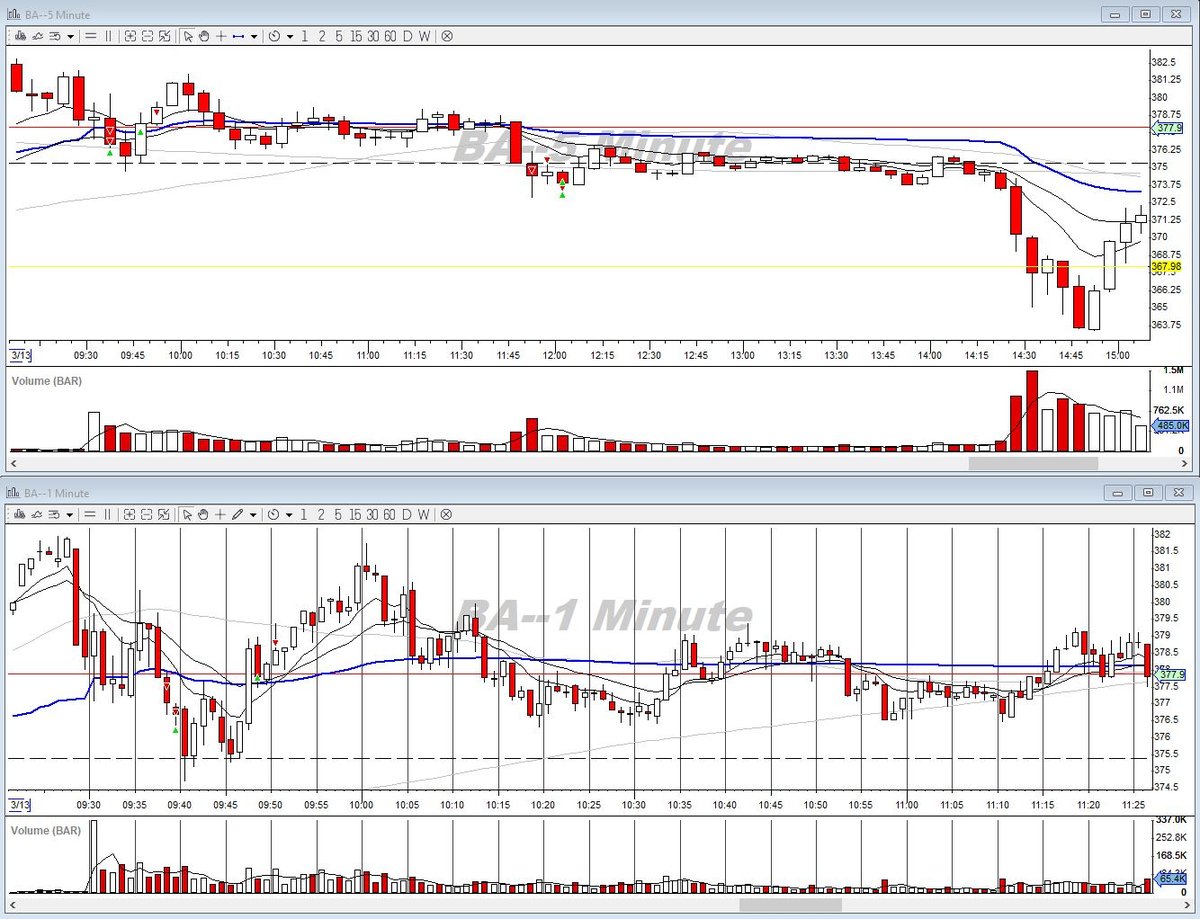1200x919 pixels.
Task: Open indicators study icon in BA 5 Minute toolbar
Action: tap(37, 36)
